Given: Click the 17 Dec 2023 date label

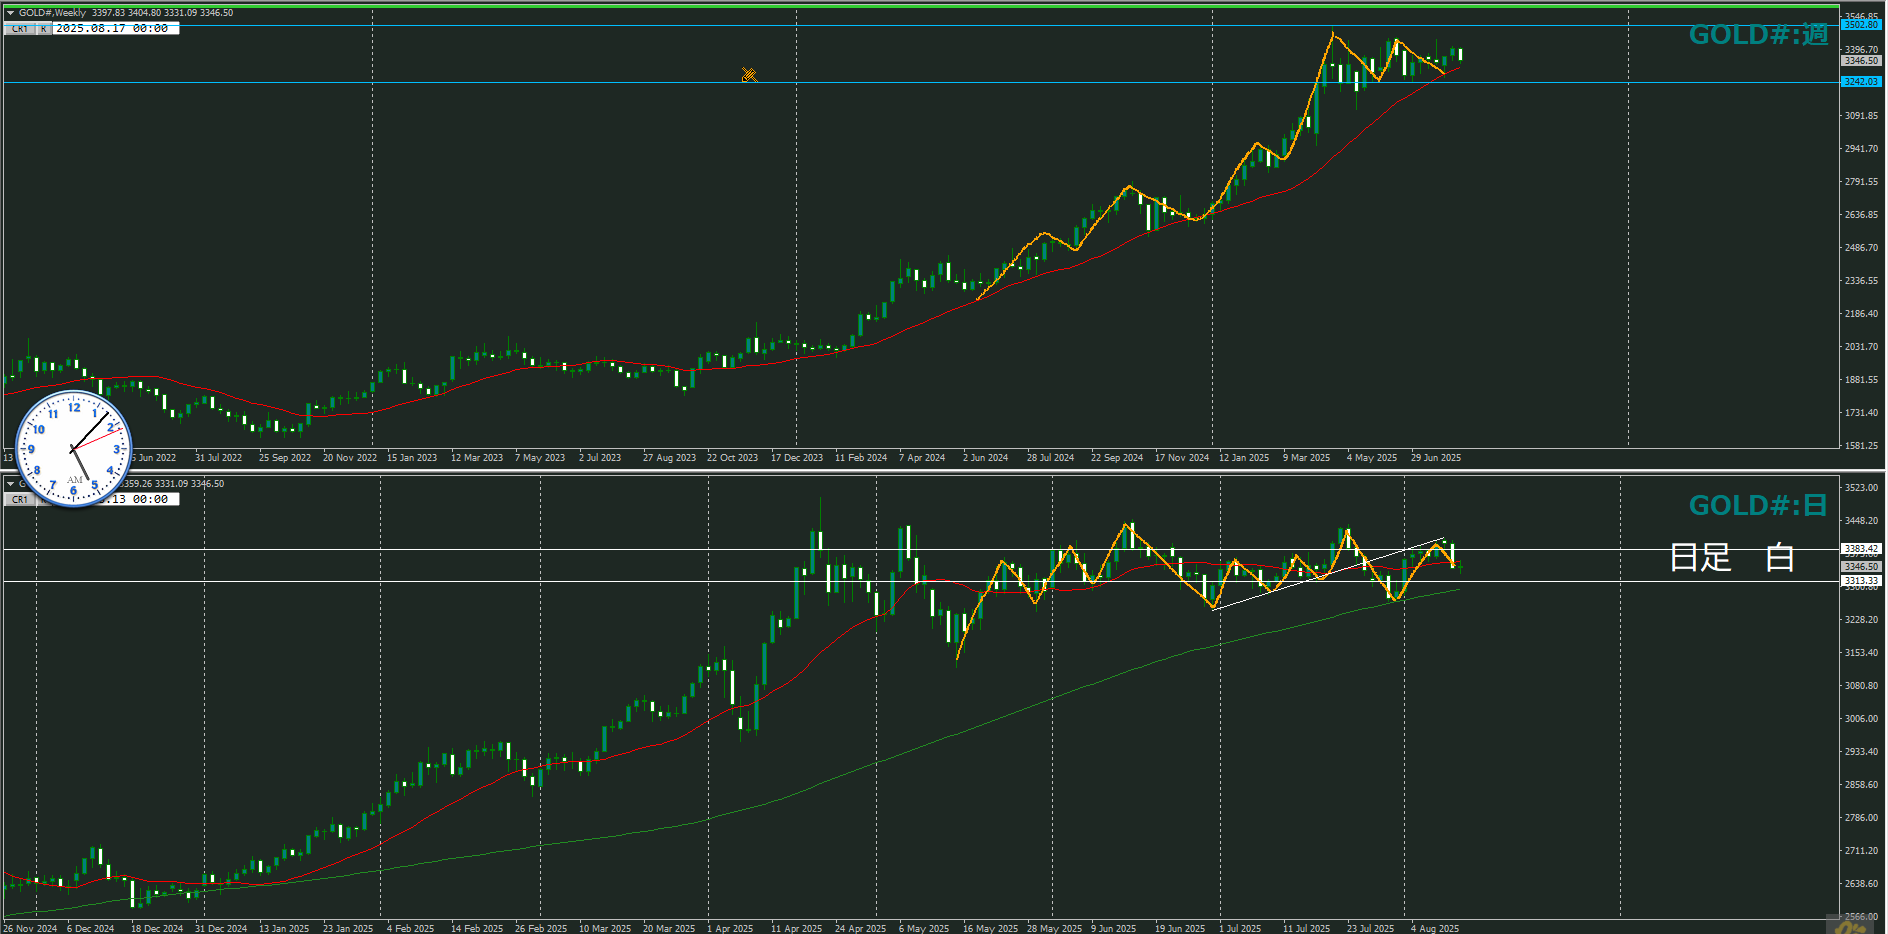Looking at the screenshot, I should pyautogui.click(x=797, y=458).
